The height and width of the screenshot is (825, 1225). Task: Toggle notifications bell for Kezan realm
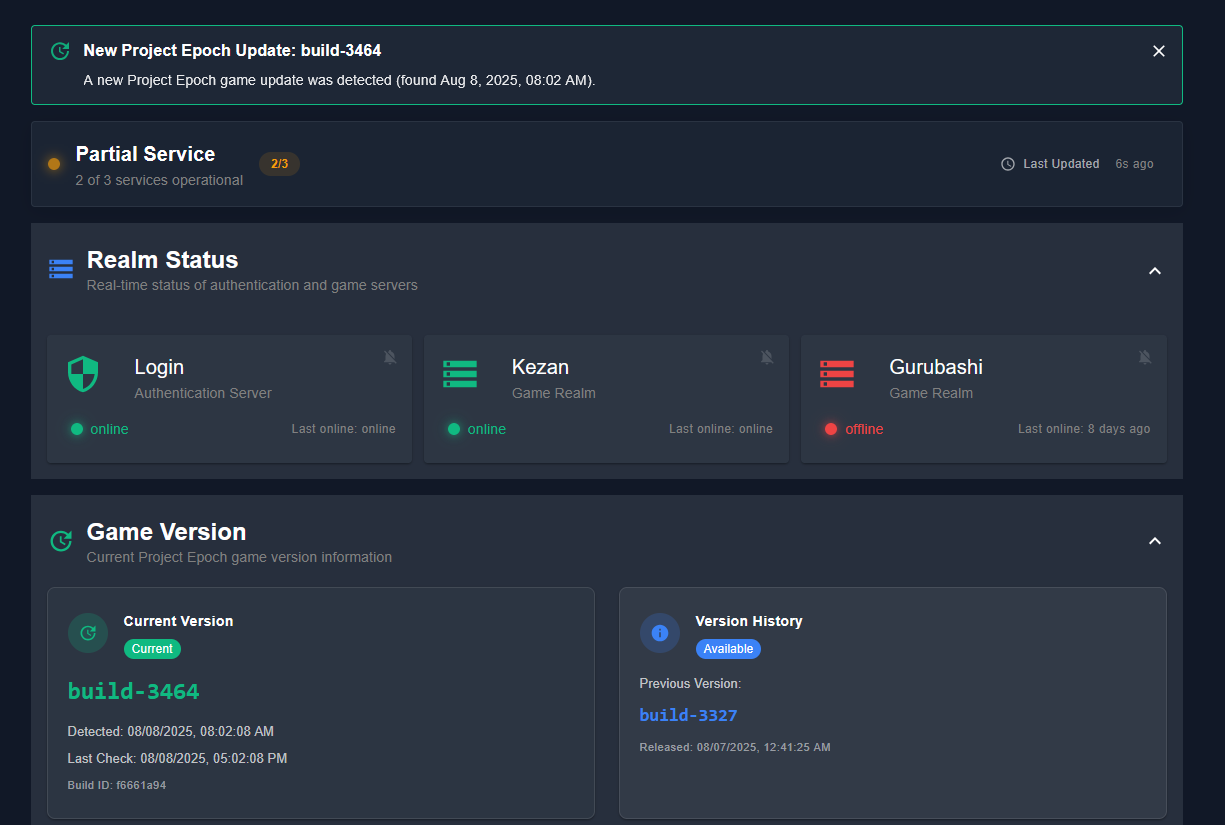[767, 357]
